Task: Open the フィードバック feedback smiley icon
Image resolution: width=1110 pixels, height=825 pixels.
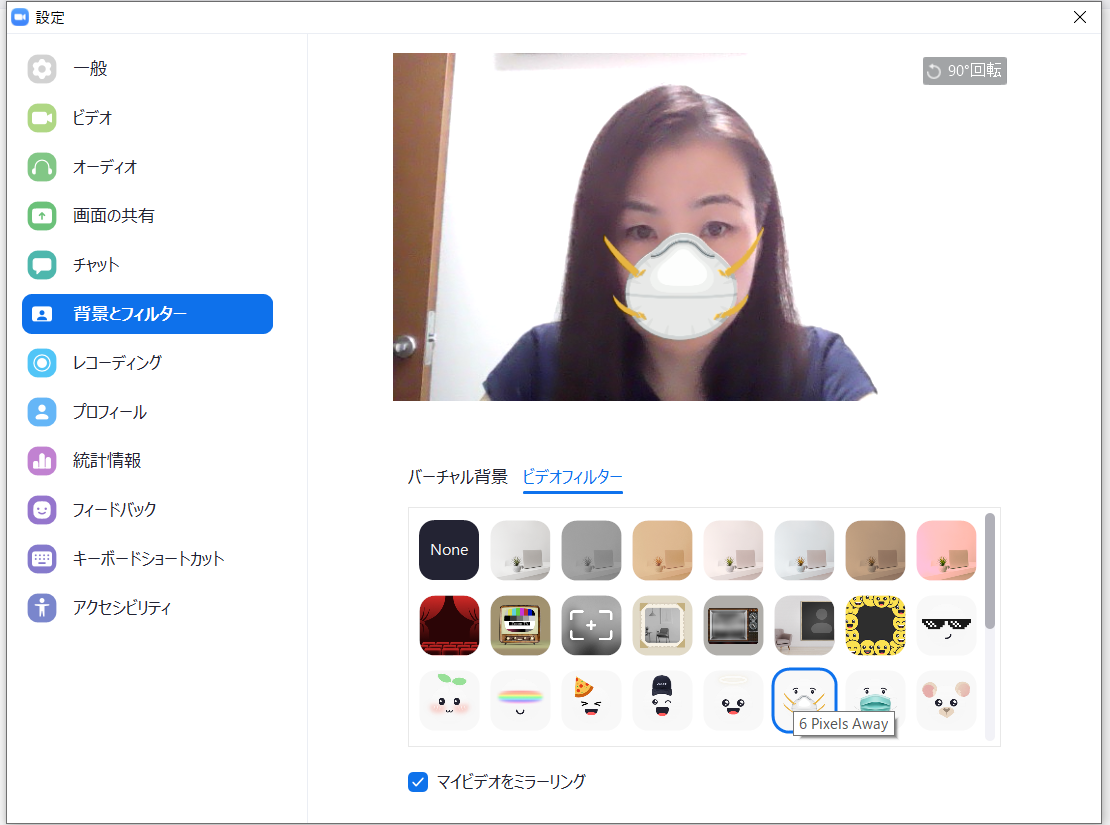Action: click(42, 510)
